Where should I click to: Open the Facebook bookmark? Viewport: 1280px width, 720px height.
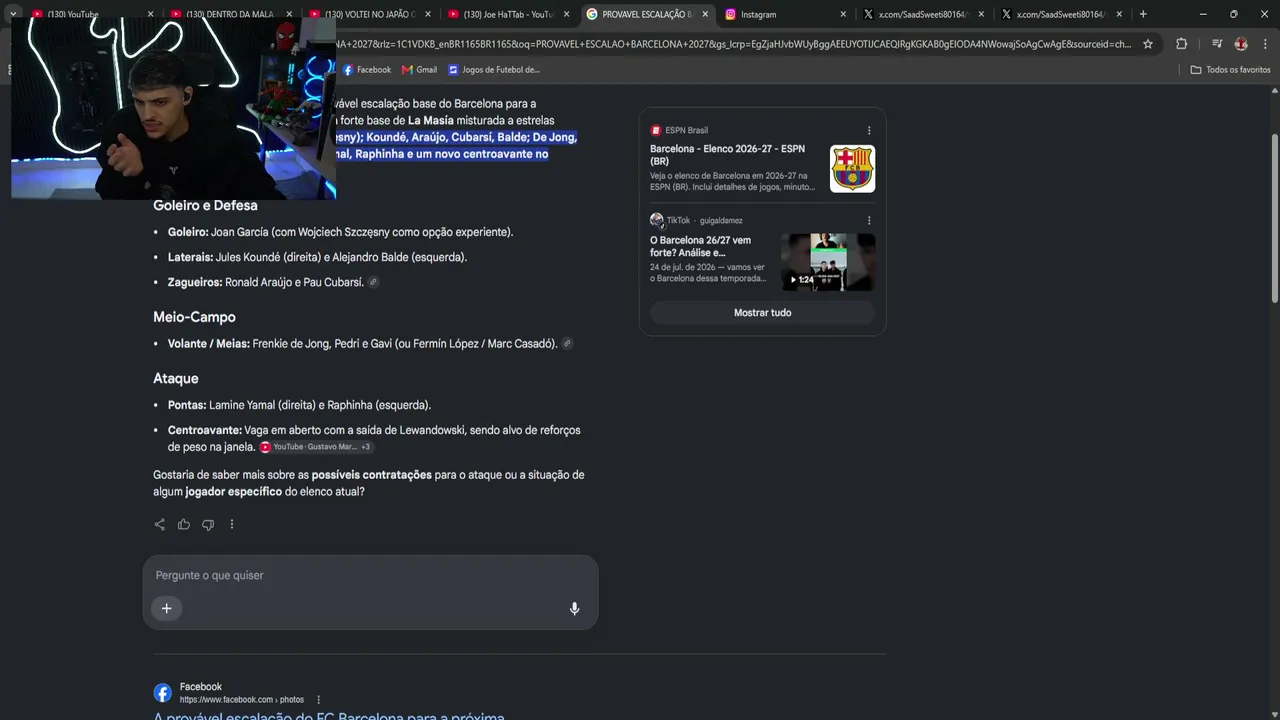coord(367,70)
